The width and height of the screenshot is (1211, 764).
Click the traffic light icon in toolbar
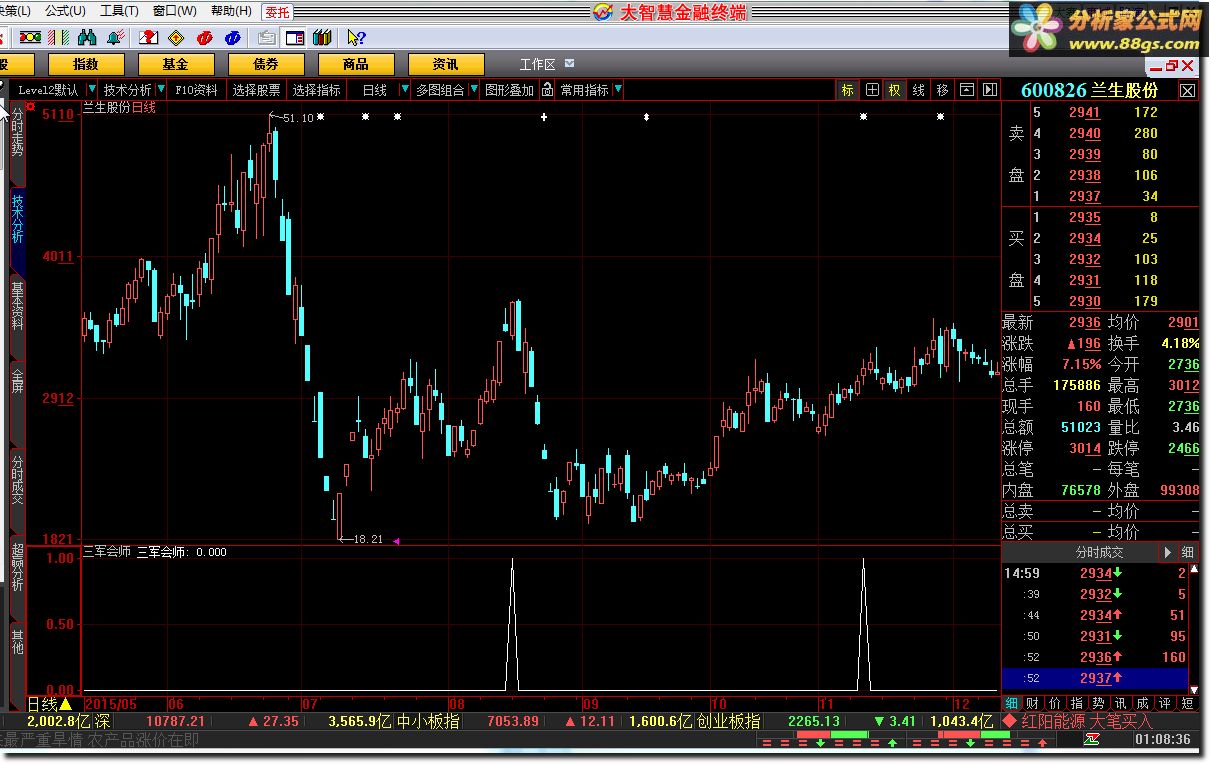coord(29,38)
